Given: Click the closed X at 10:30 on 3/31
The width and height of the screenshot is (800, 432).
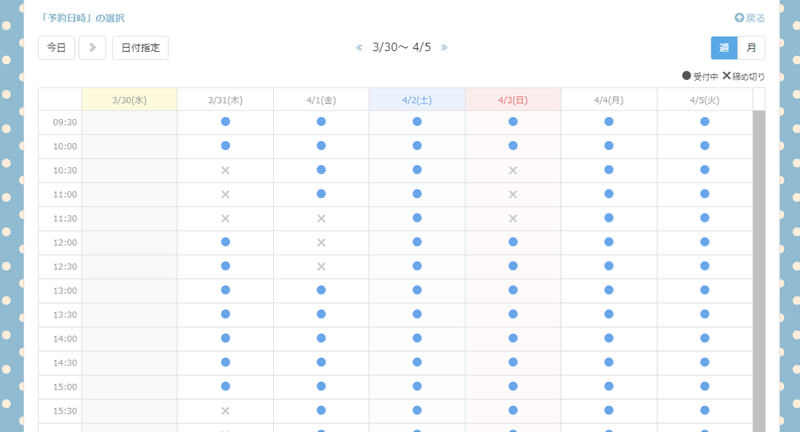Looking at the screenshot, I should (x=225, y=170).
